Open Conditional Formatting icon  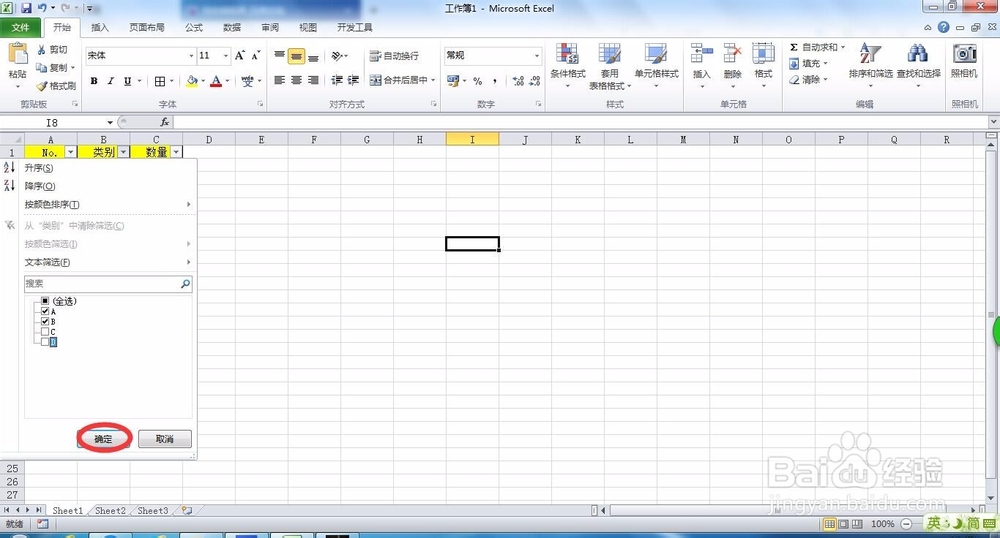point(567,54)
